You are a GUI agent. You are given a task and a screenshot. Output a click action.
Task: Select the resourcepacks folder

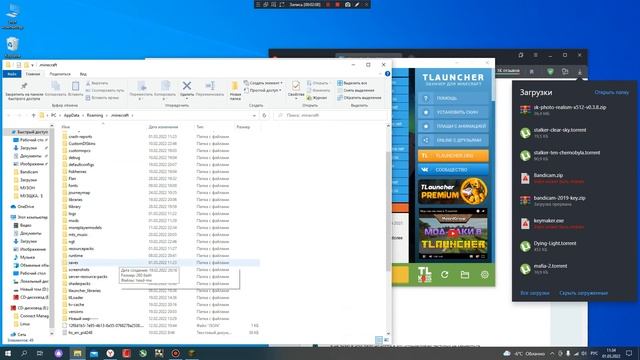point(81,248)
